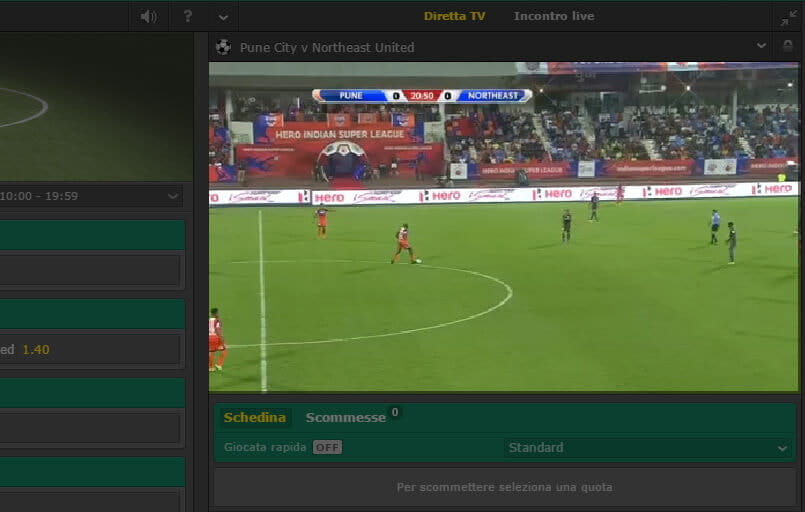Toggle Giocata rapida OFF switch

[327, 447]
